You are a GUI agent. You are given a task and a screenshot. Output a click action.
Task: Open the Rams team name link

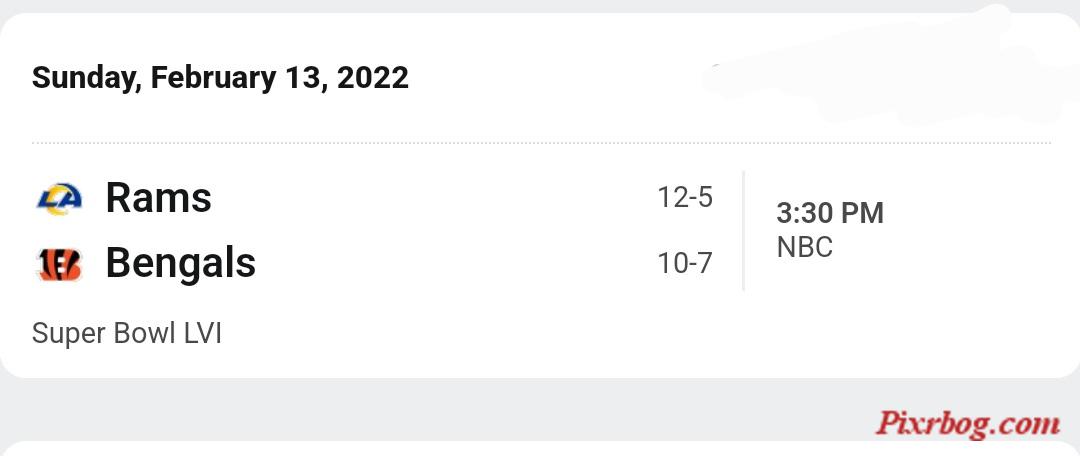click(158, 198)
